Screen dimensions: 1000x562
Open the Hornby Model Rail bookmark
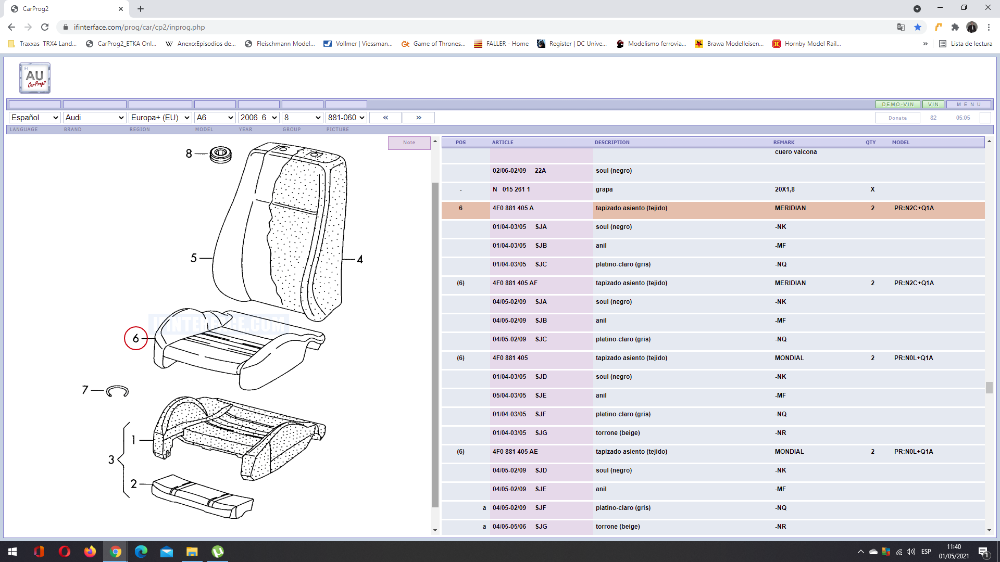(x=807, y=44)
